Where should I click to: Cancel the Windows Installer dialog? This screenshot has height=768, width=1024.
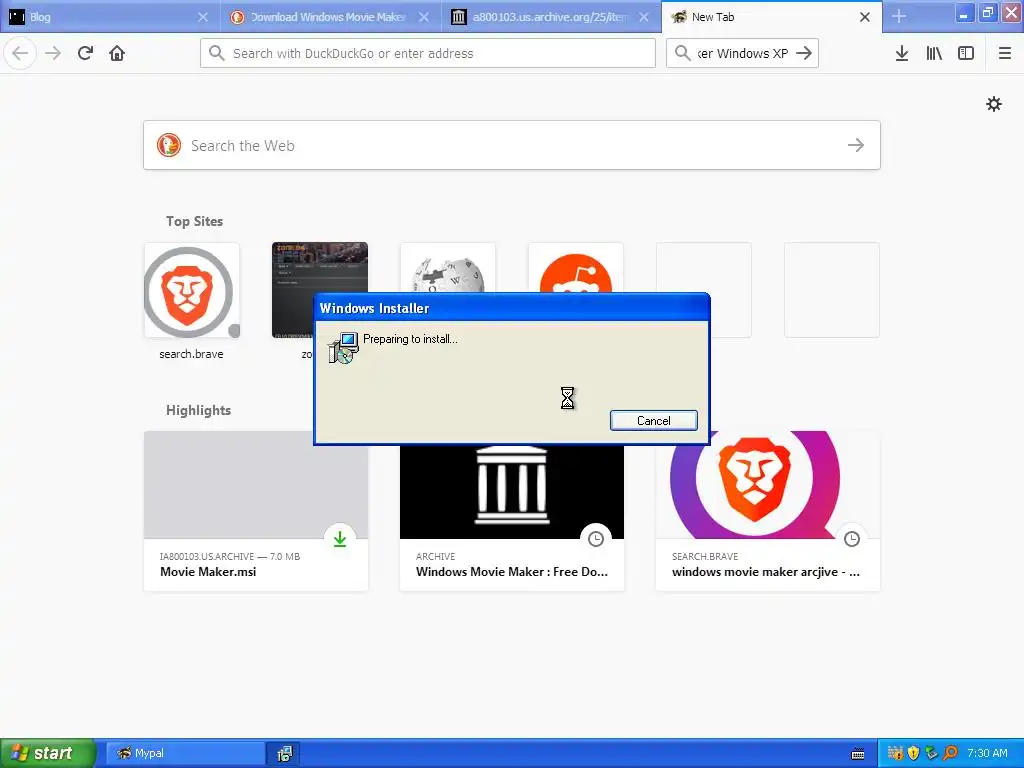(654, 421)
